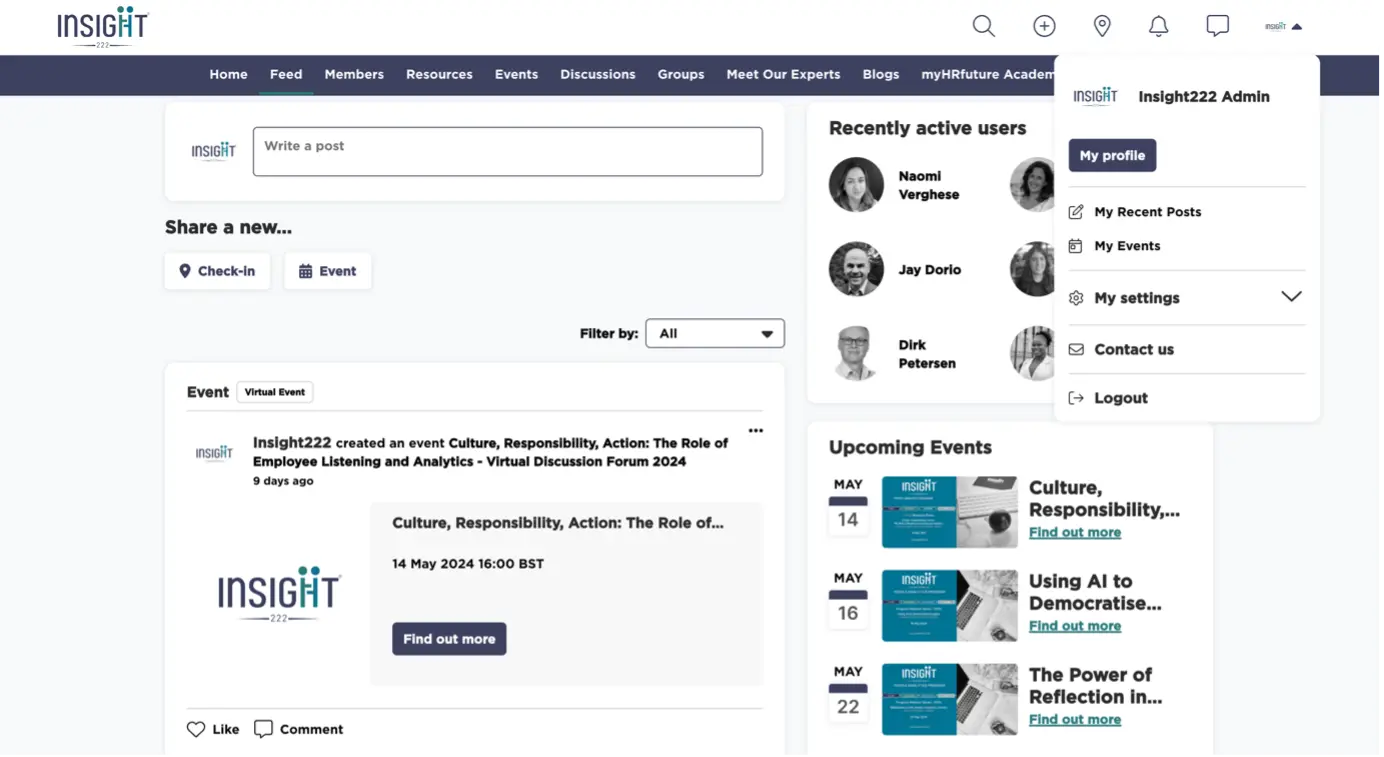Open the Resources nav item
1384x757 pixels.
coord(439,74)
